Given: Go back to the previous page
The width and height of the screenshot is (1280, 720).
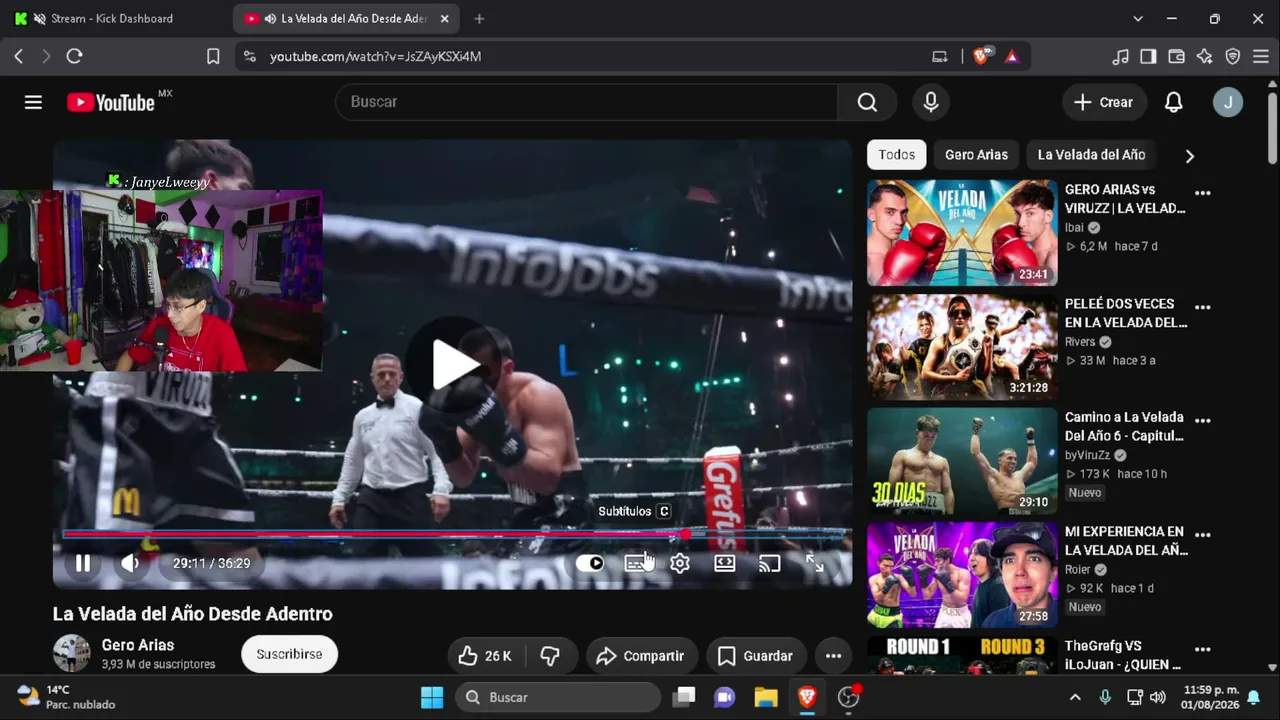Looking at the screenshot, I should point(18,57).
